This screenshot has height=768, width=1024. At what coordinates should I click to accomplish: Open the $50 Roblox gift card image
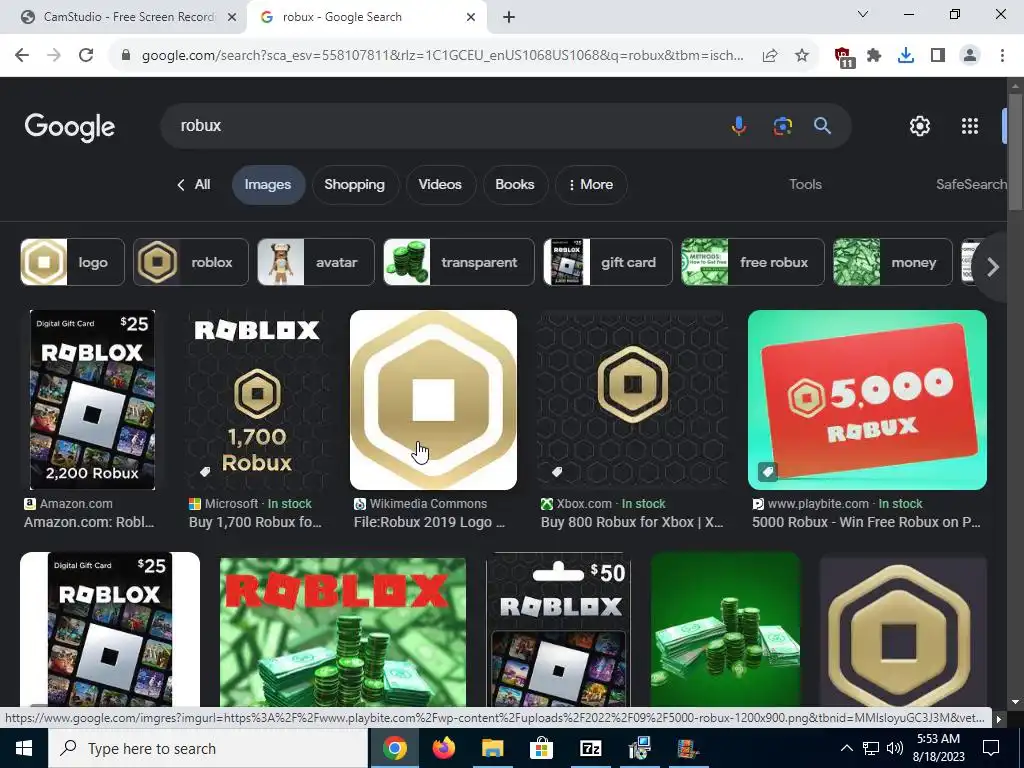click(558, 629)
